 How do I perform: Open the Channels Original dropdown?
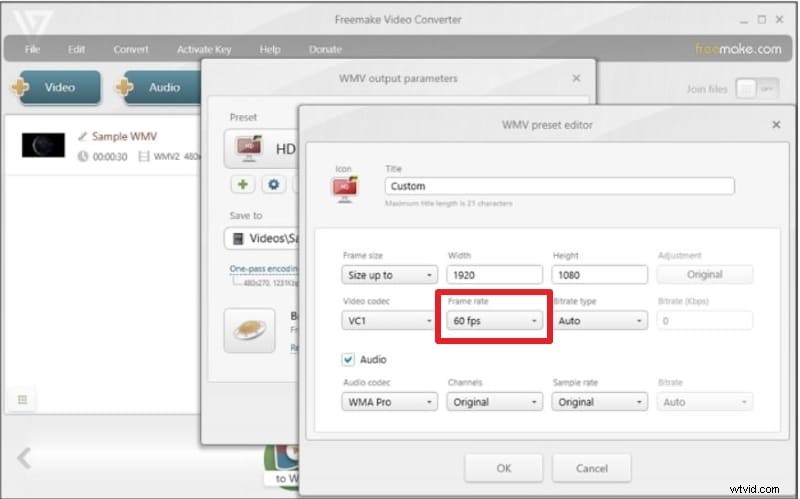click(494, 402)
